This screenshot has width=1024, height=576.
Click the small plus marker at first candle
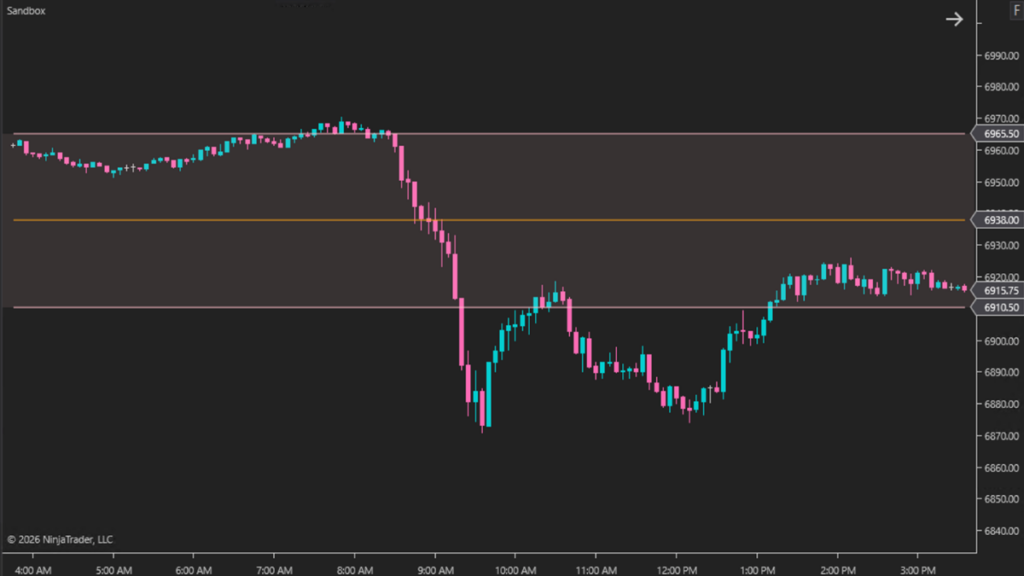13,145
